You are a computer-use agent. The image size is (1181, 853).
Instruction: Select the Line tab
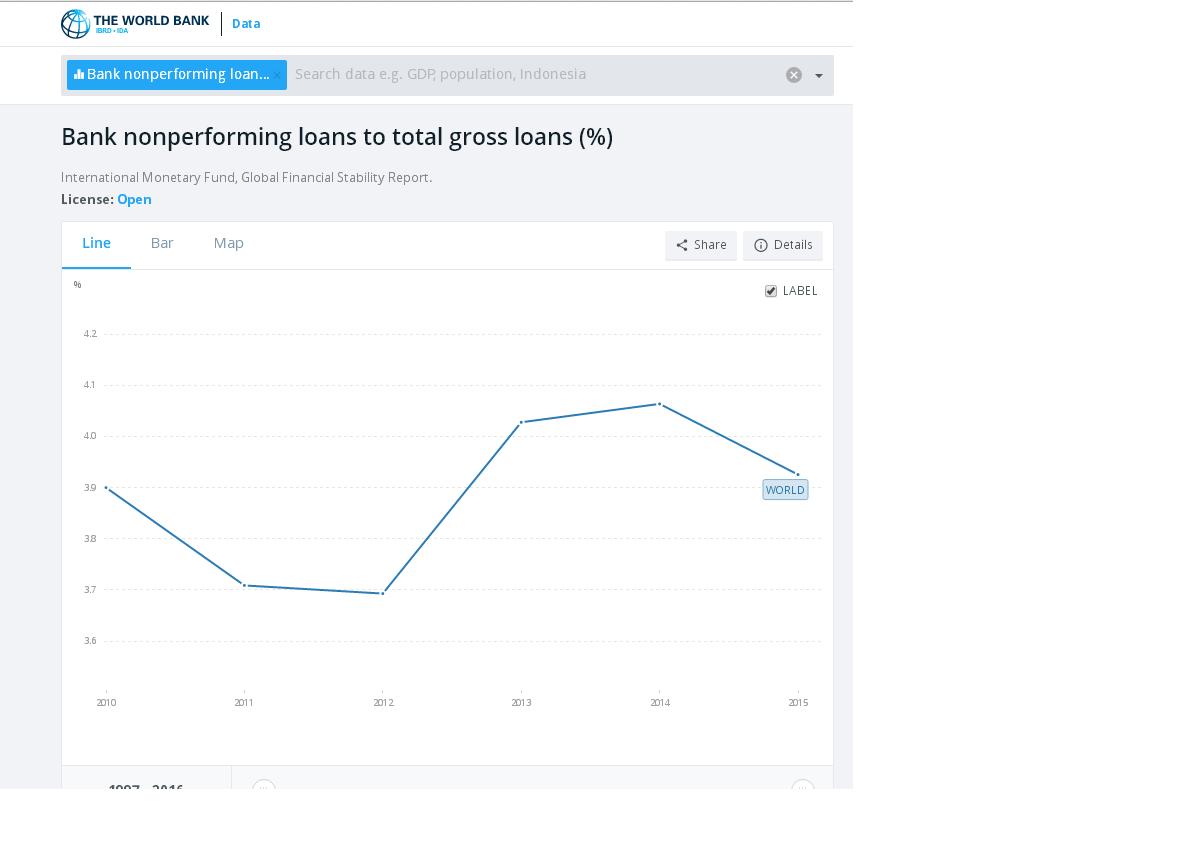[x=96, y=243]
